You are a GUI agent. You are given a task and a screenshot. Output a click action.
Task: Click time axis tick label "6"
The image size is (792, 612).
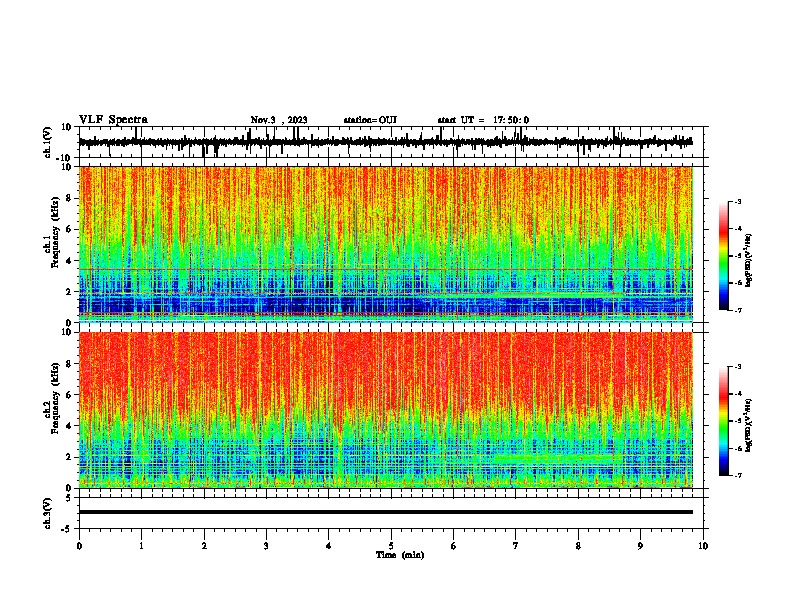[x=454, y=546]
